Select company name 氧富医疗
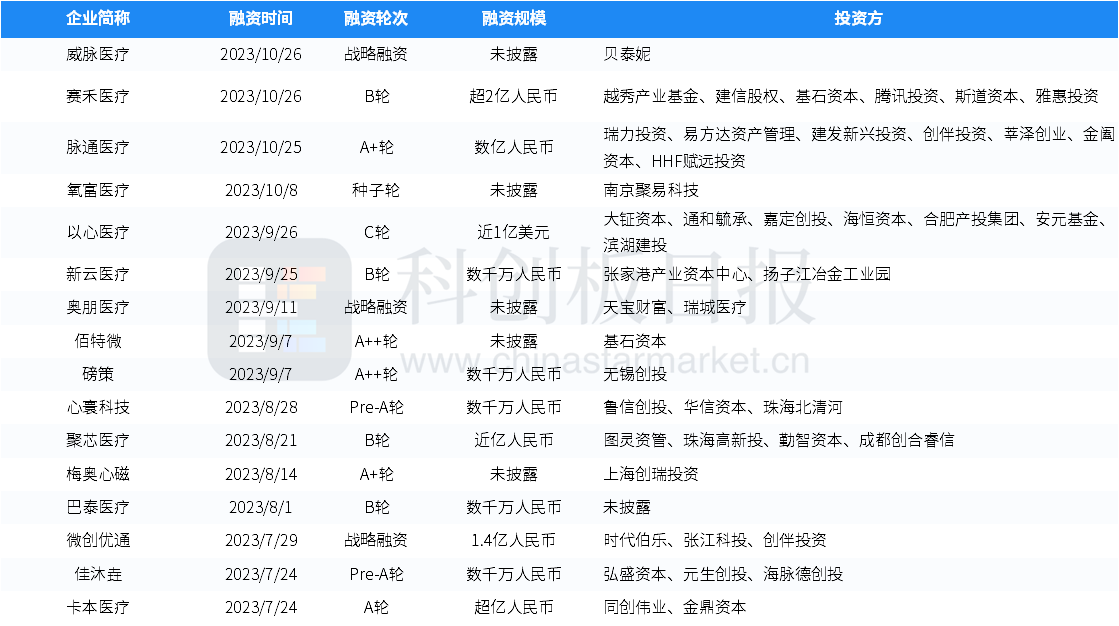Screen dimensions: 1119x626 click(98, 191)
